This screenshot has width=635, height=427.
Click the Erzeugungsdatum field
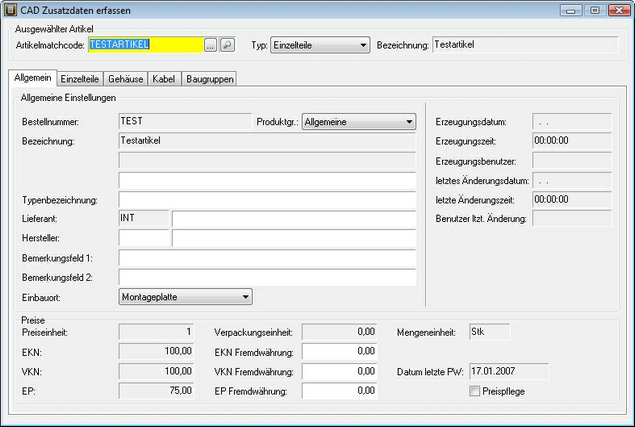(572, 122)
